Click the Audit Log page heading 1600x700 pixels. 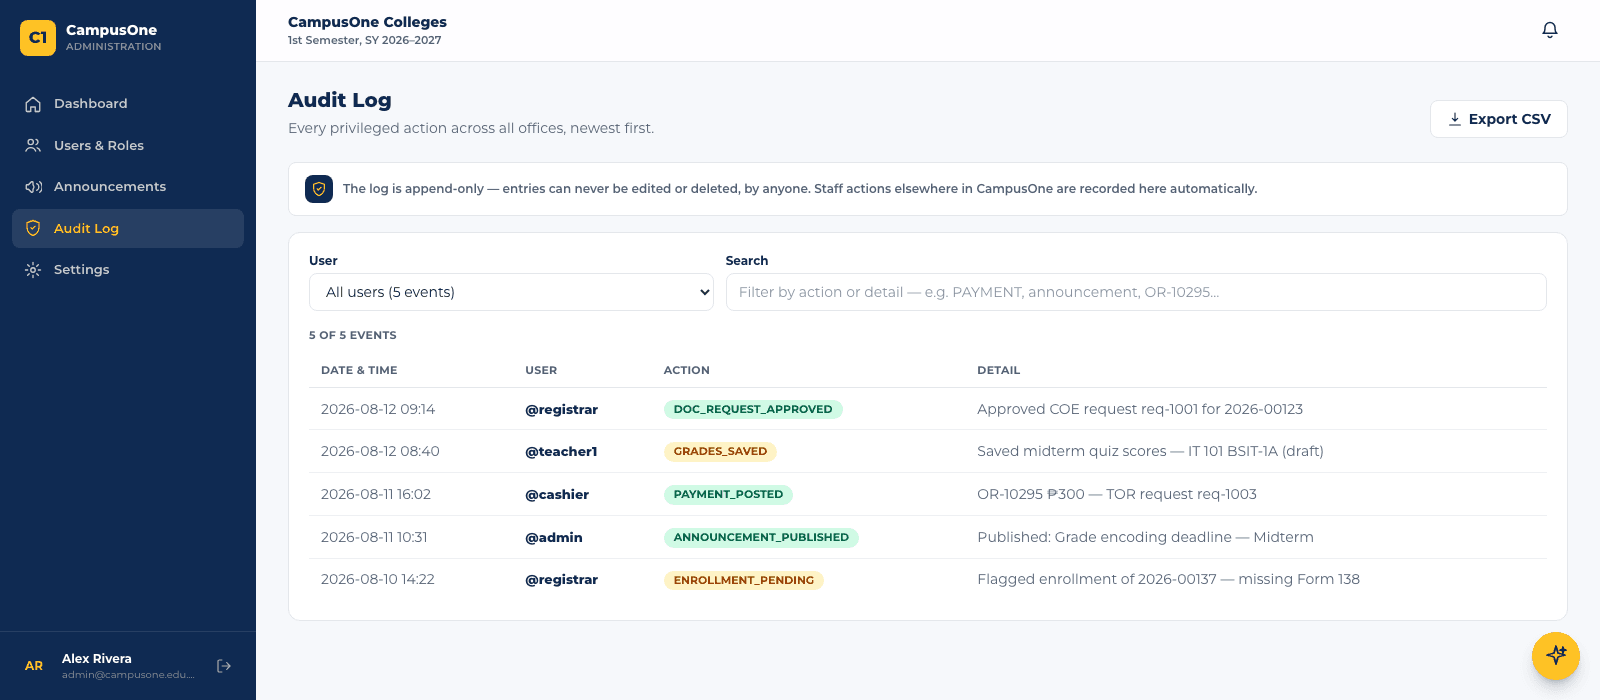coord(340,100)
